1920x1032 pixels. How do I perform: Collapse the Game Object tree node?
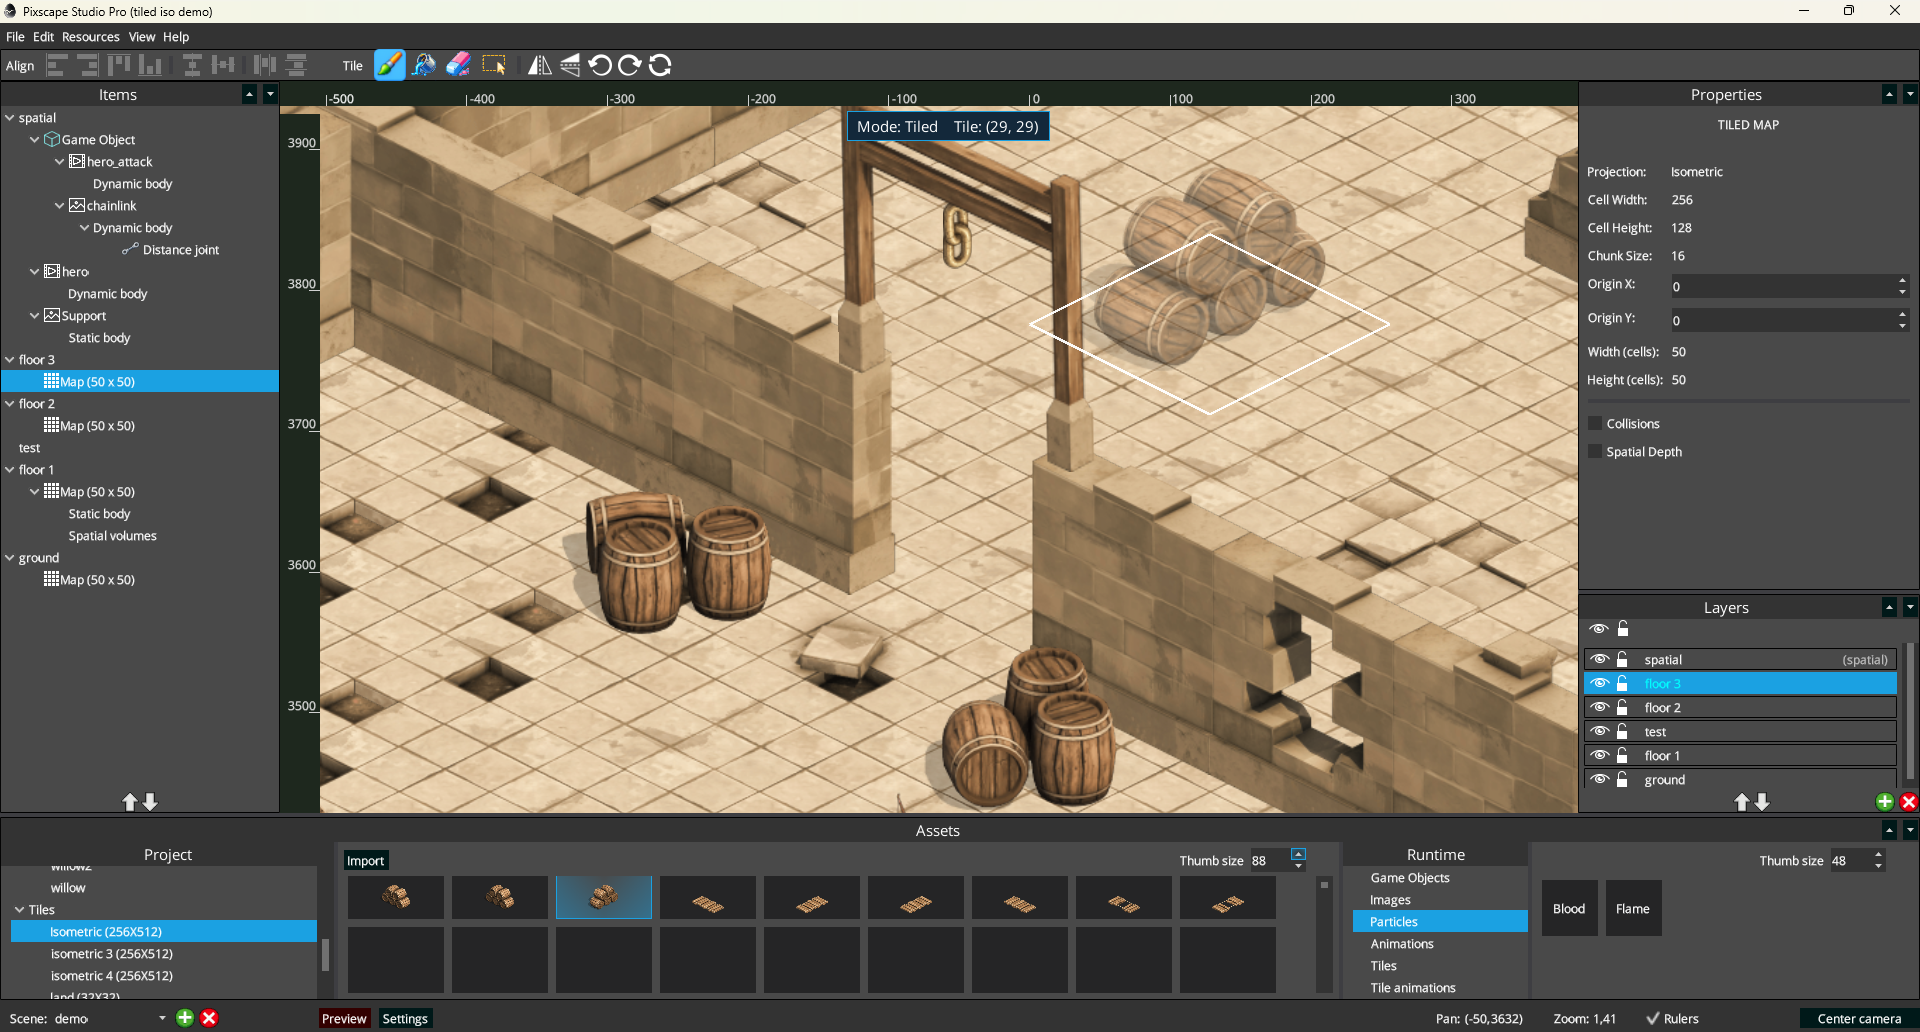tap(35, 140)
